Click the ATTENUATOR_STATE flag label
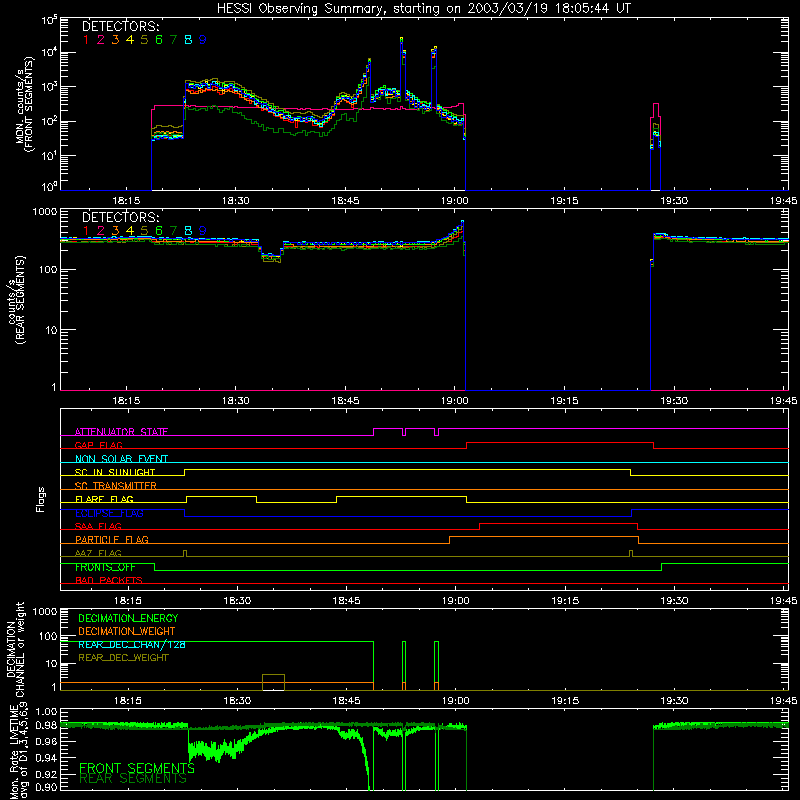The image size is (800, 800). point(121,432)
